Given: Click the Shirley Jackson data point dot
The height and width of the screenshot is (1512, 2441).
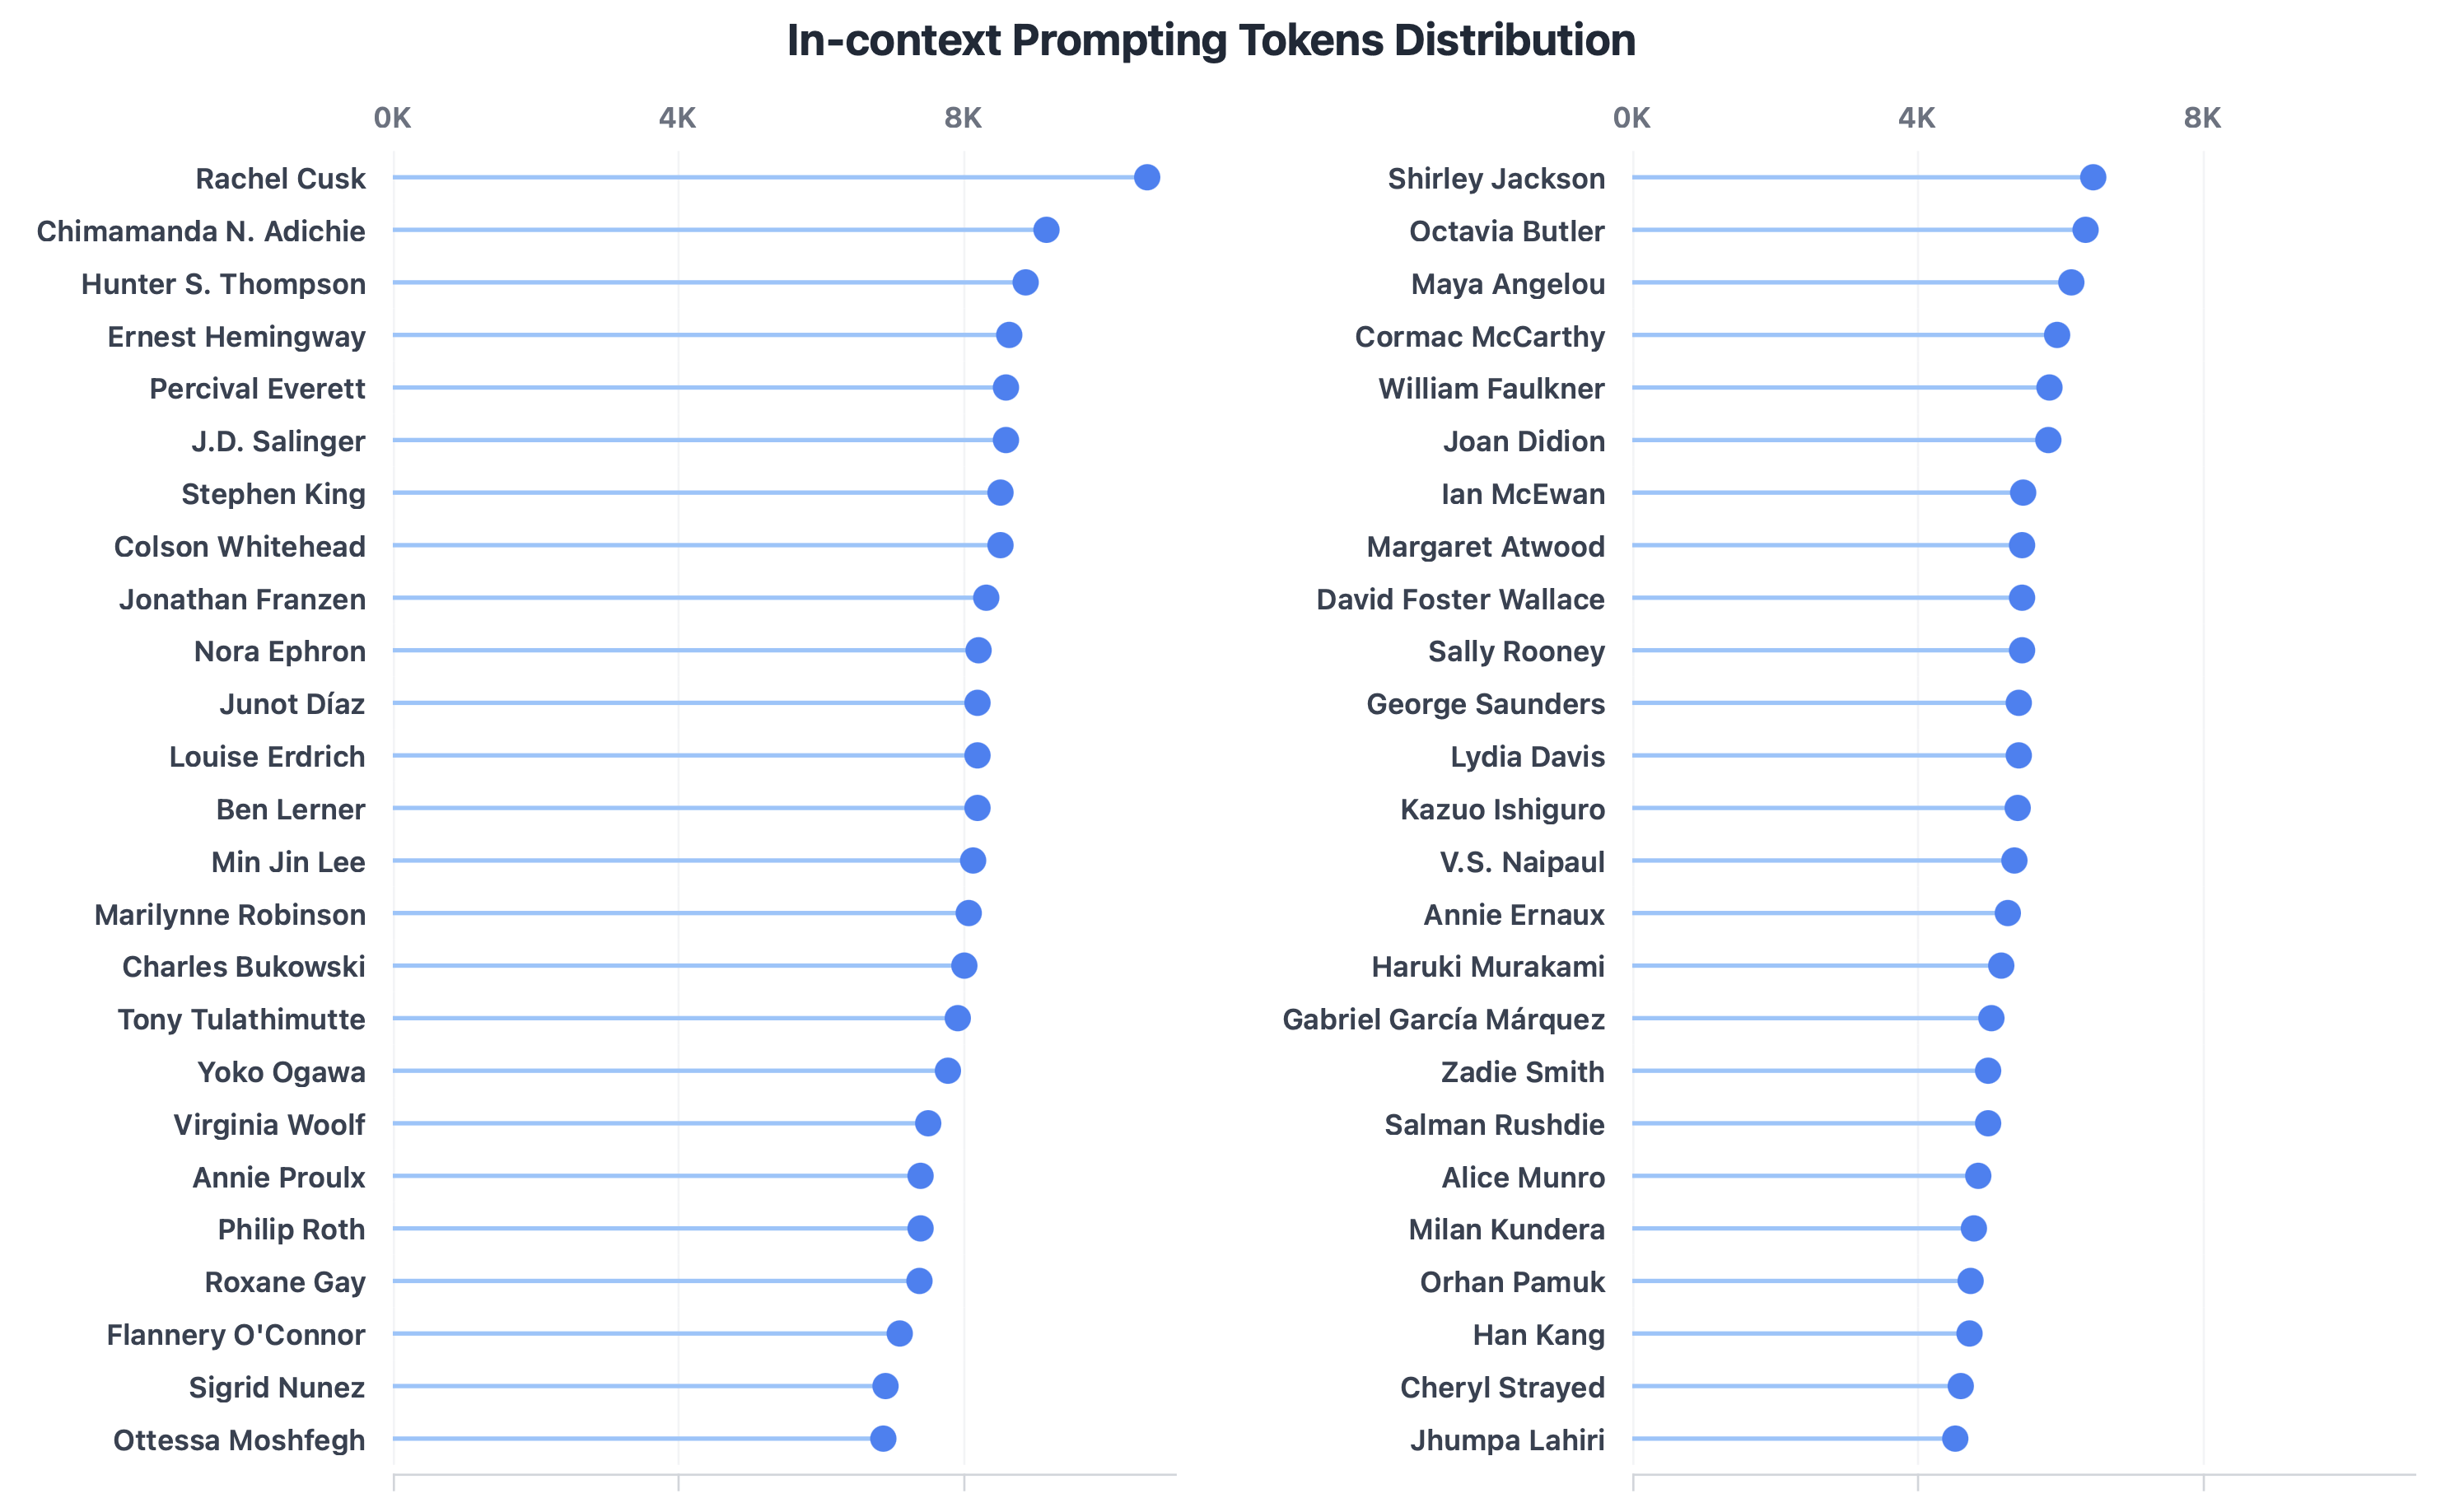Looking at the screenshot, I should click(2092, 177).
